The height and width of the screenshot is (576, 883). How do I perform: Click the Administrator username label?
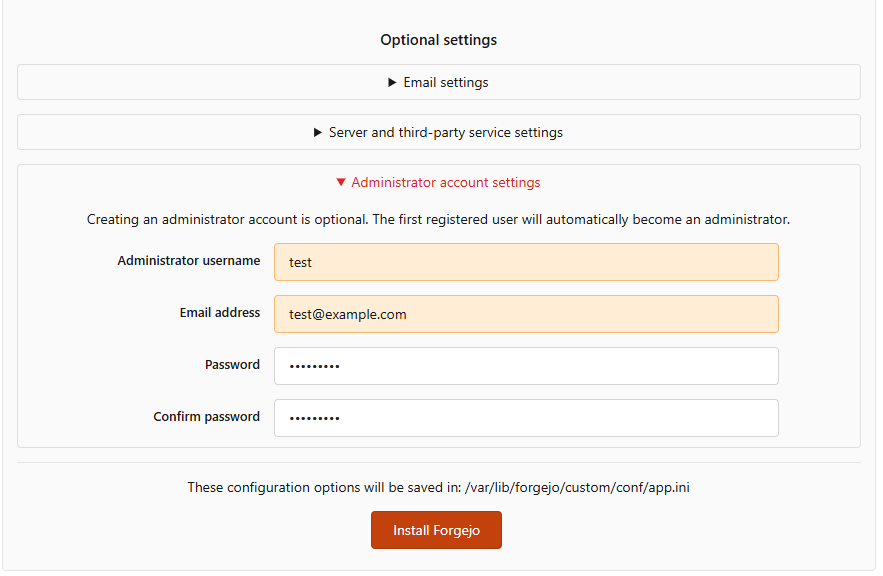[189, 260]
